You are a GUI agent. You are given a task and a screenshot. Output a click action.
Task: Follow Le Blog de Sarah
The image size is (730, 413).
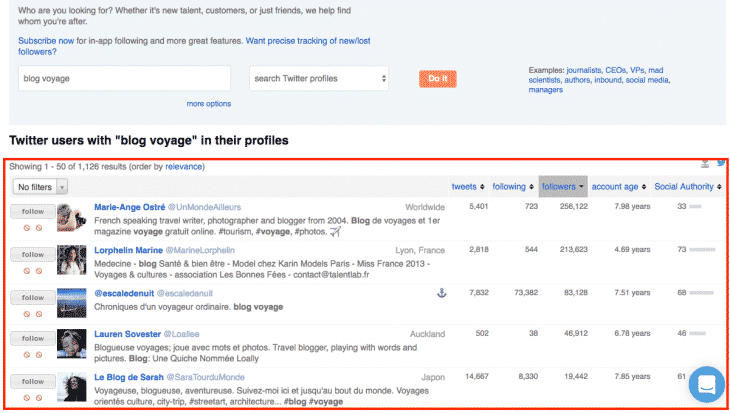pyautogui.click(x=32, y=382)
